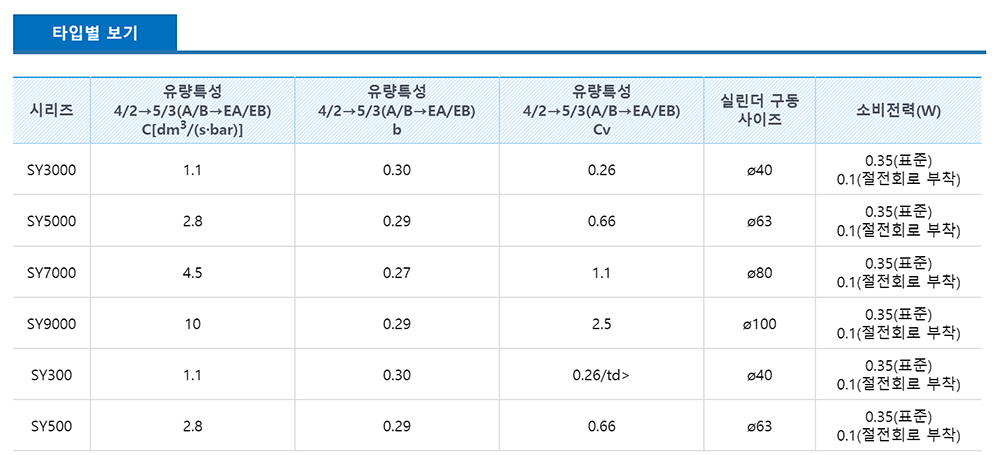Select the SY5000 series cell
Viewport: 1000px width, 455px height.
52,221
